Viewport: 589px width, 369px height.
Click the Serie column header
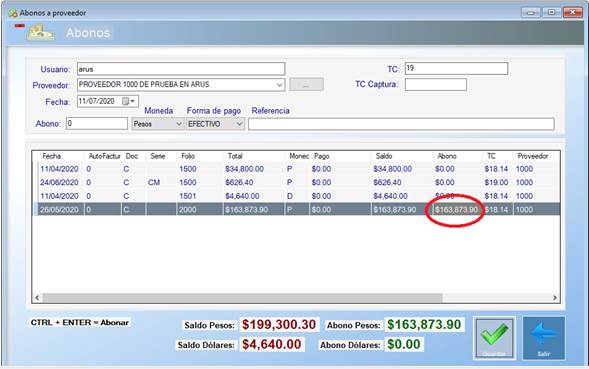158,156
